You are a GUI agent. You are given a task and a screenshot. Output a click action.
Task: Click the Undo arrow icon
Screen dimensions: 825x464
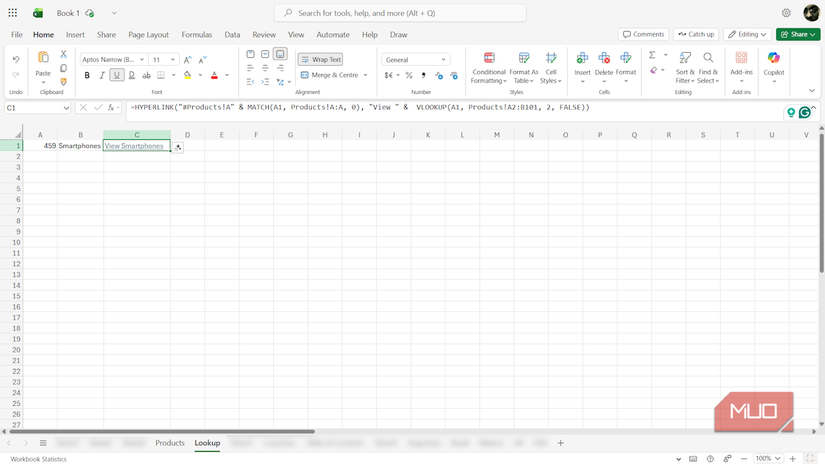click(16, 59)
